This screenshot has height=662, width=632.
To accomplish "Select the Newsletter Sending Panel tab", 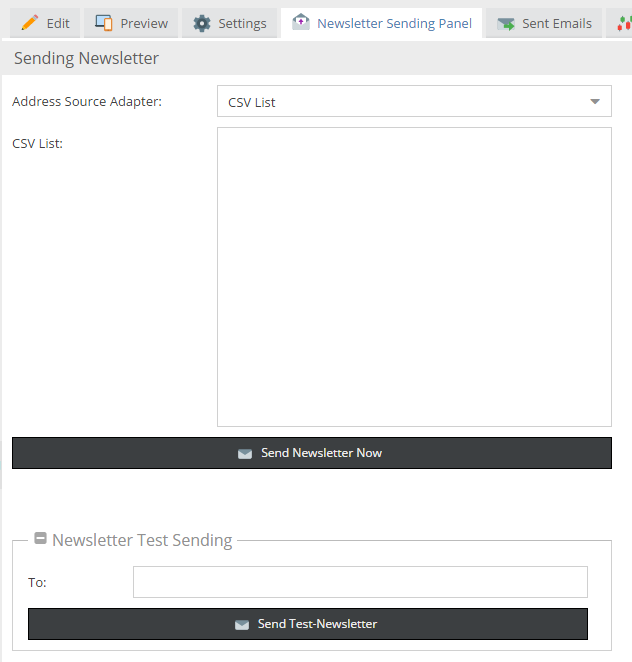I will coord(393,23).
